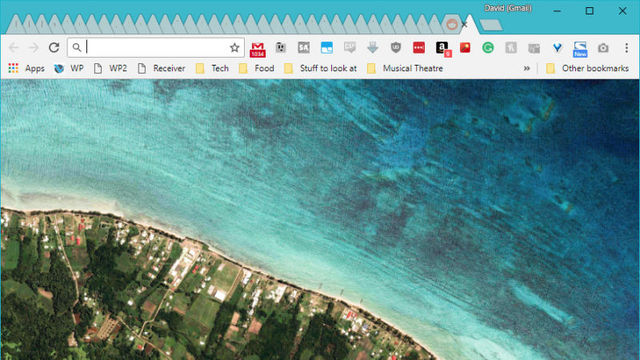640x360 pixels.
Task: Close the active tab with the X
Action: coord(464,24)
